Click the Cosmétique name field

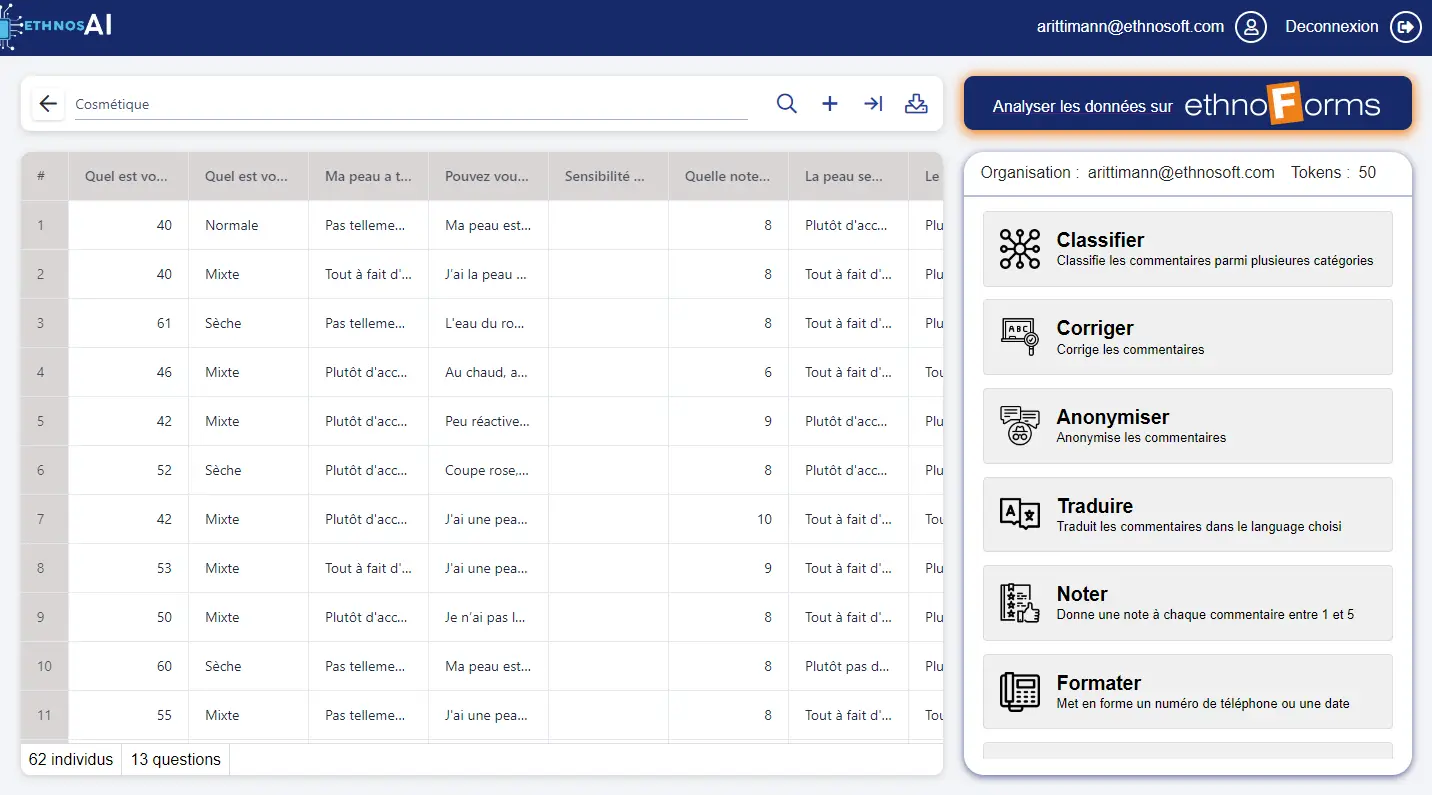pos(411,104)
